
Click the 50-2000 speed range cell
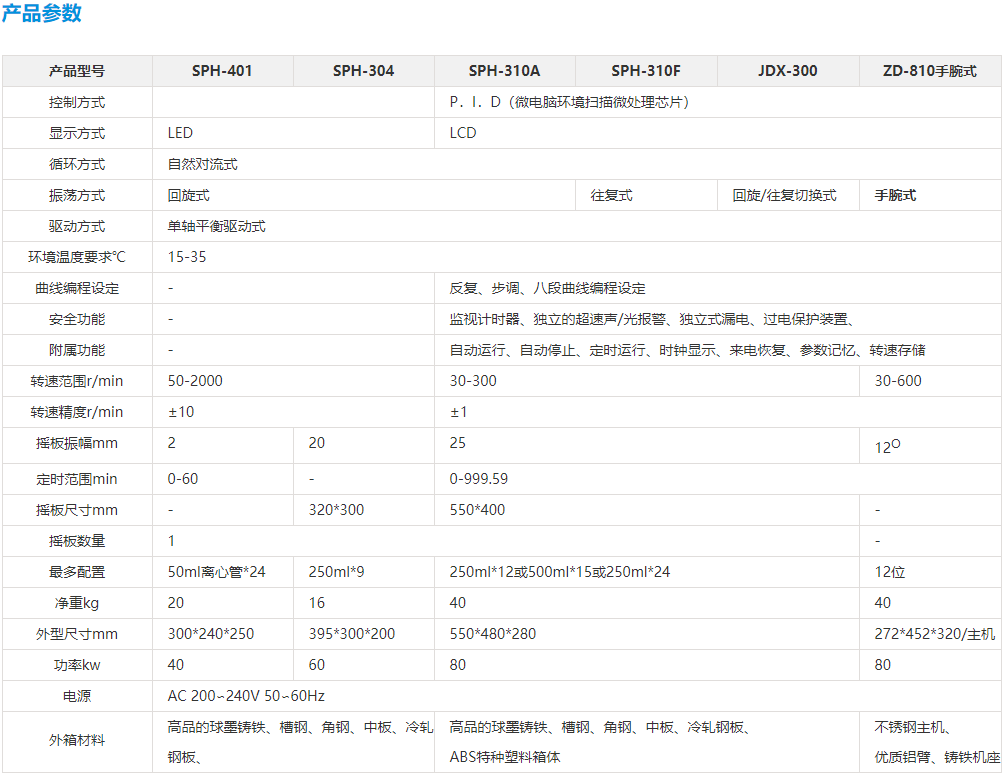click(x=293, y=381)
